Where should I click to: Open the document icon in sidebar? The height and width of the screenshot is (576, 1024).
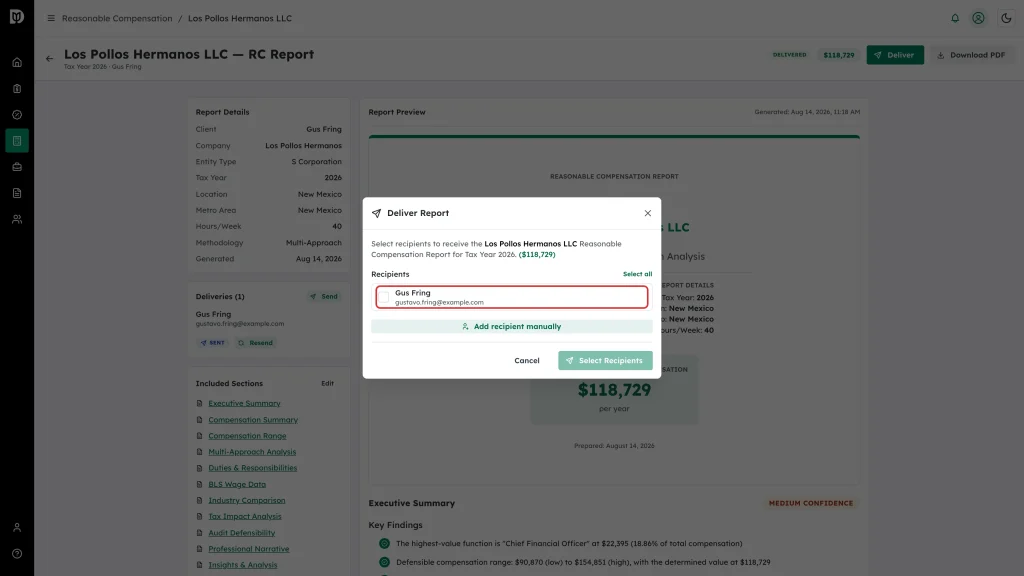coord(17,193)
